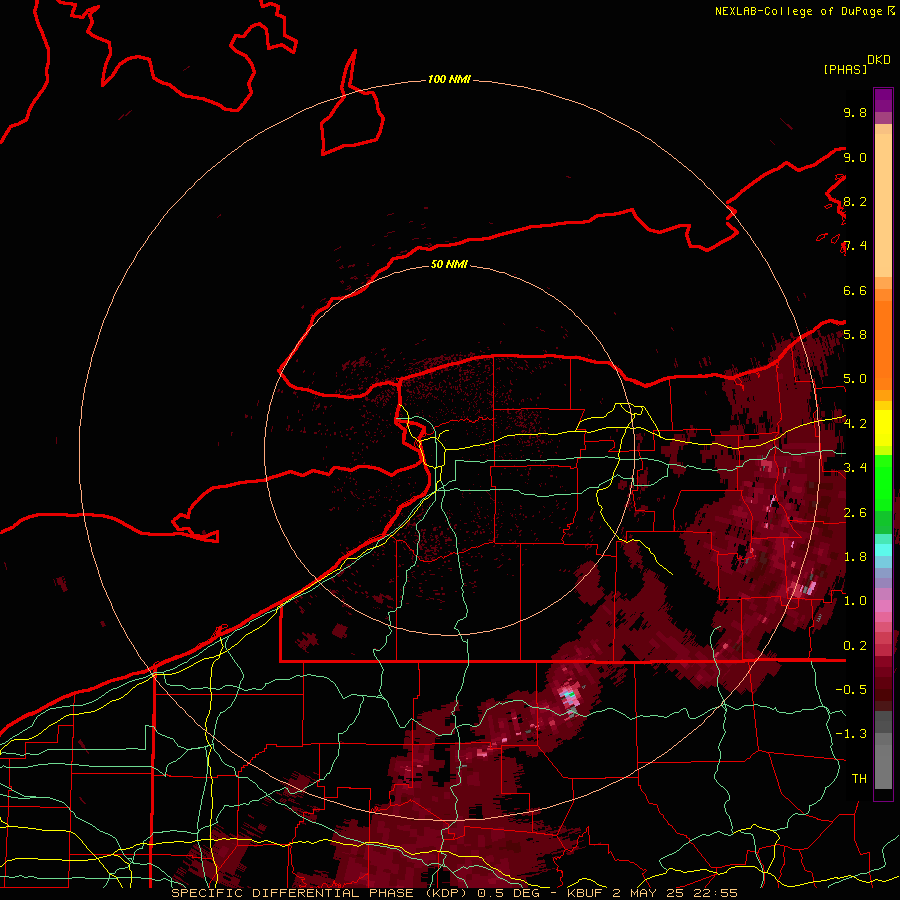Click the -0.5 legend value
This screenshot has height=900, width=900.
point(851,690)
